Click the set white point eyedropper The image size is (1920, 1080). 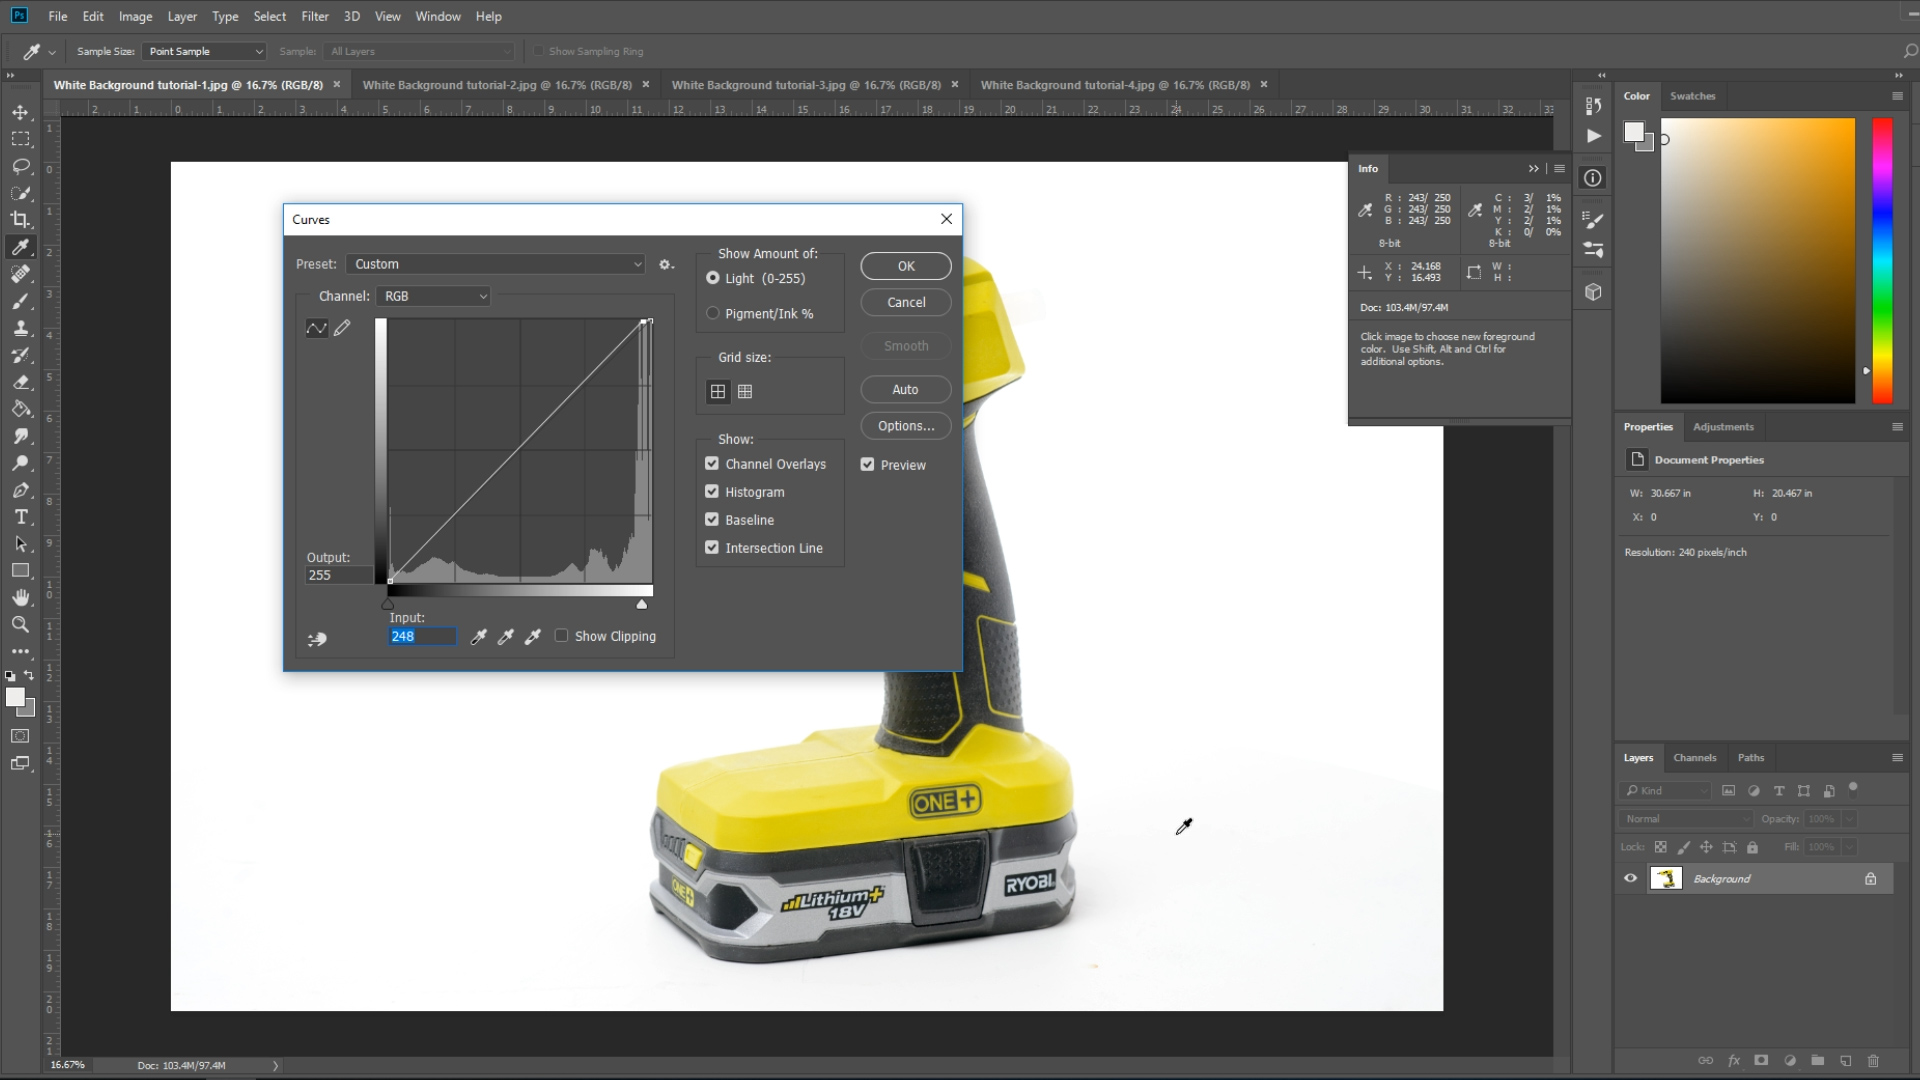pyautogui.click(x=533, y=636)
